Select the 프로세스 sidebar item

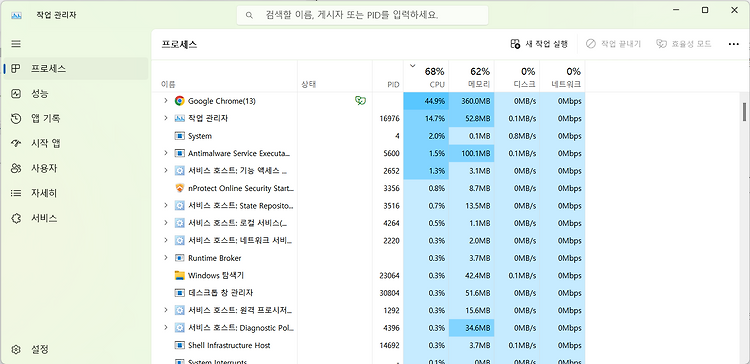coord(77,69)
